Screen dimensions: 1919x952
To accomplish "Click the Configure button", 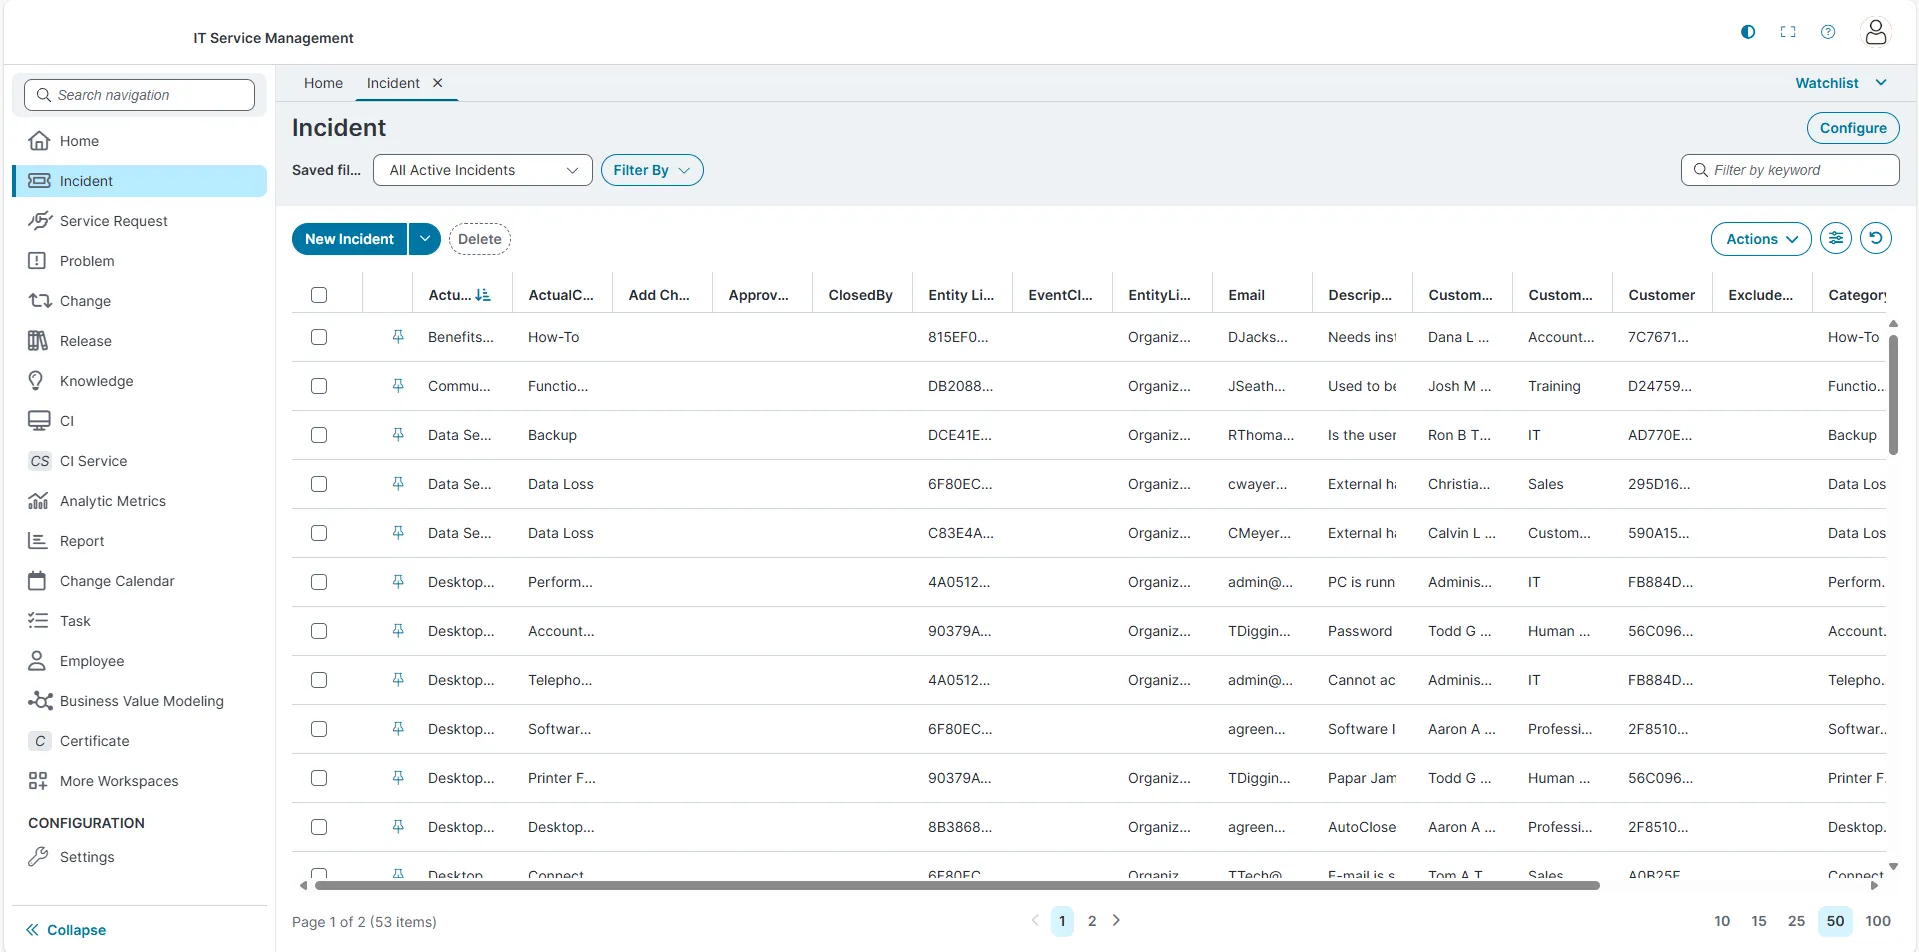I will tap(1853, 128).
